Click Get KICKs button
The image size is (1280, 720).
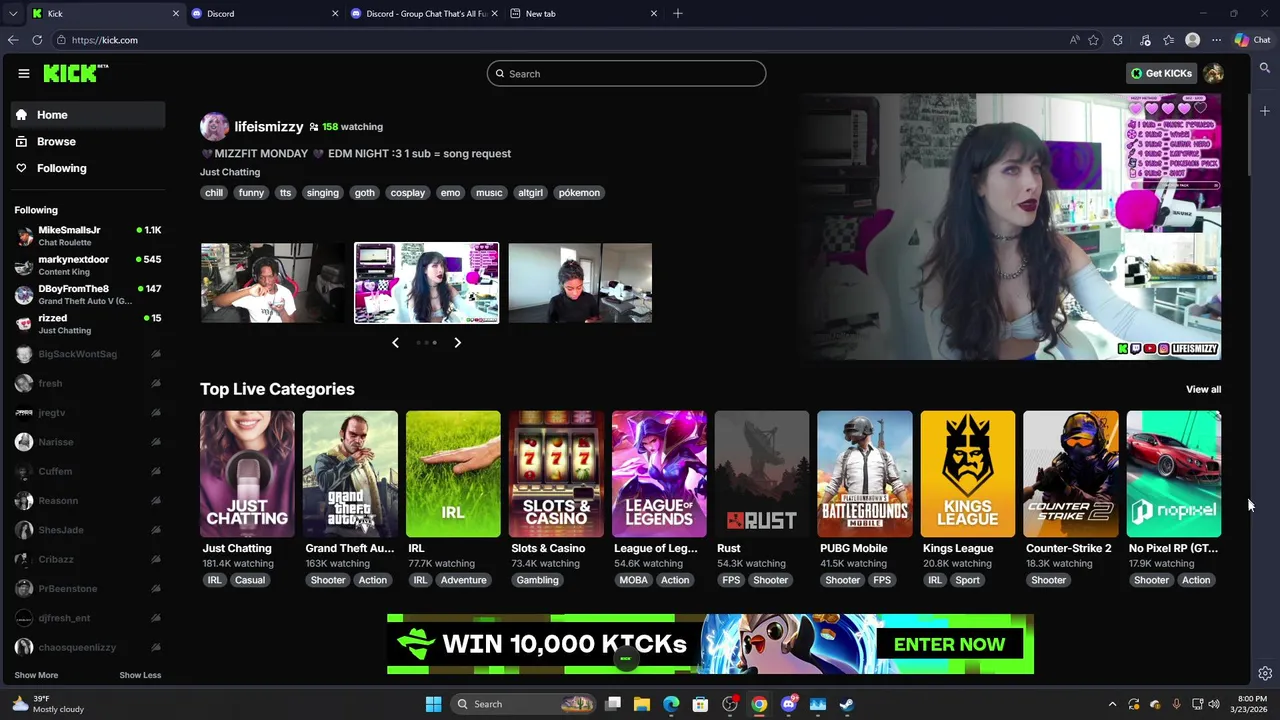click(x=1161, y=73)
